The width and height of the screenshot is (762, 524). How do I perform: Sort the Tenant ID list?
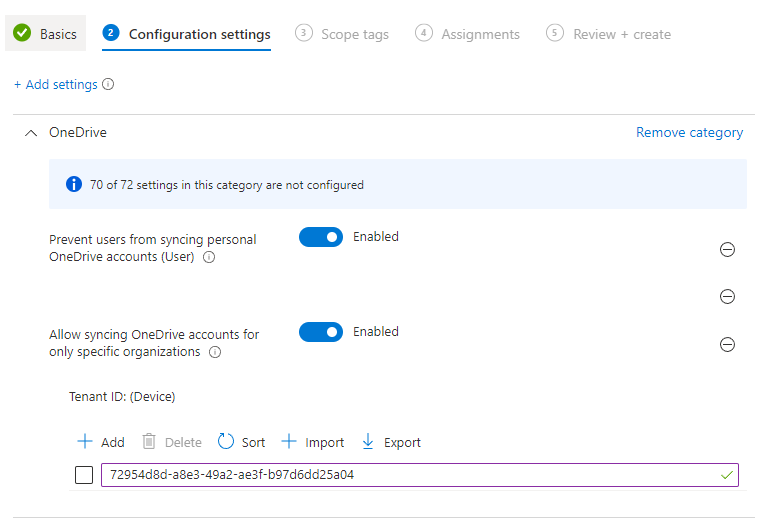(241, 442)
